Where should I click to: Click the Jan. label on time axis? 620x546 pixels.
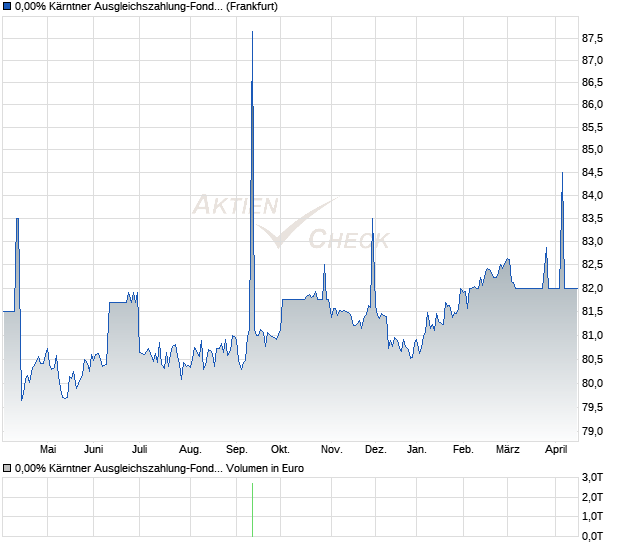417,449
